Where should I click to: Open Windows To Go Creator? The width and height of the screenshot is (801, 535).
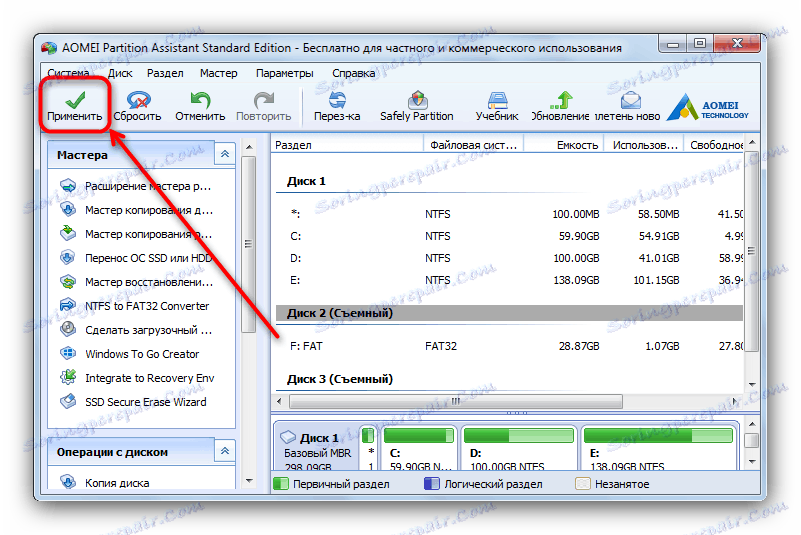[129, 354]
